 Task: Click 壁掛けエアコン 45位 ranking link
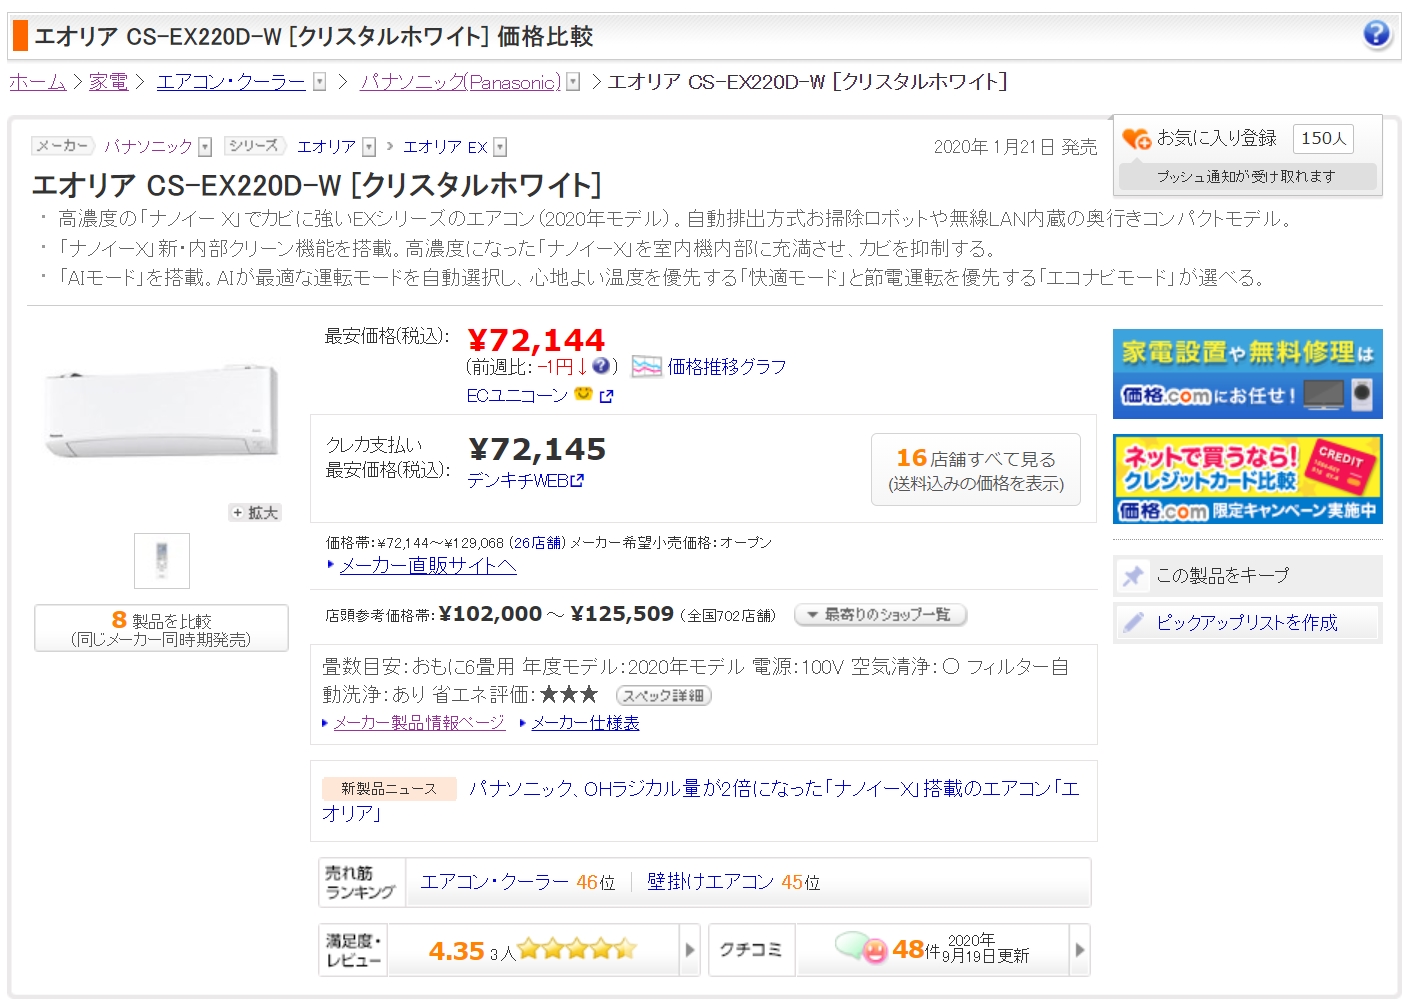733,882
